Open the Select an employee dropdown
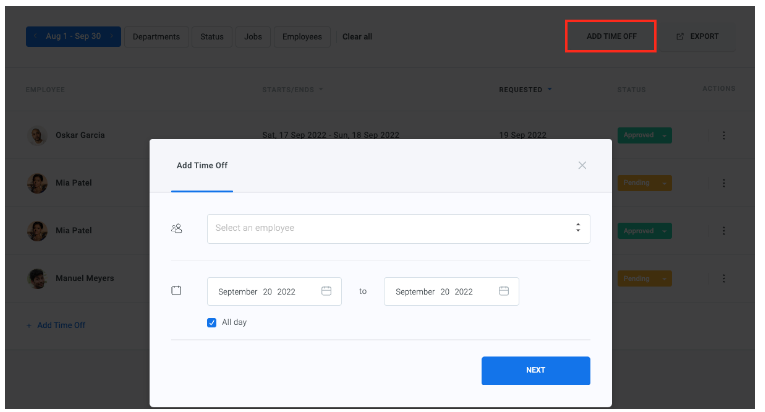765x412 pixels. pos(399,229)
